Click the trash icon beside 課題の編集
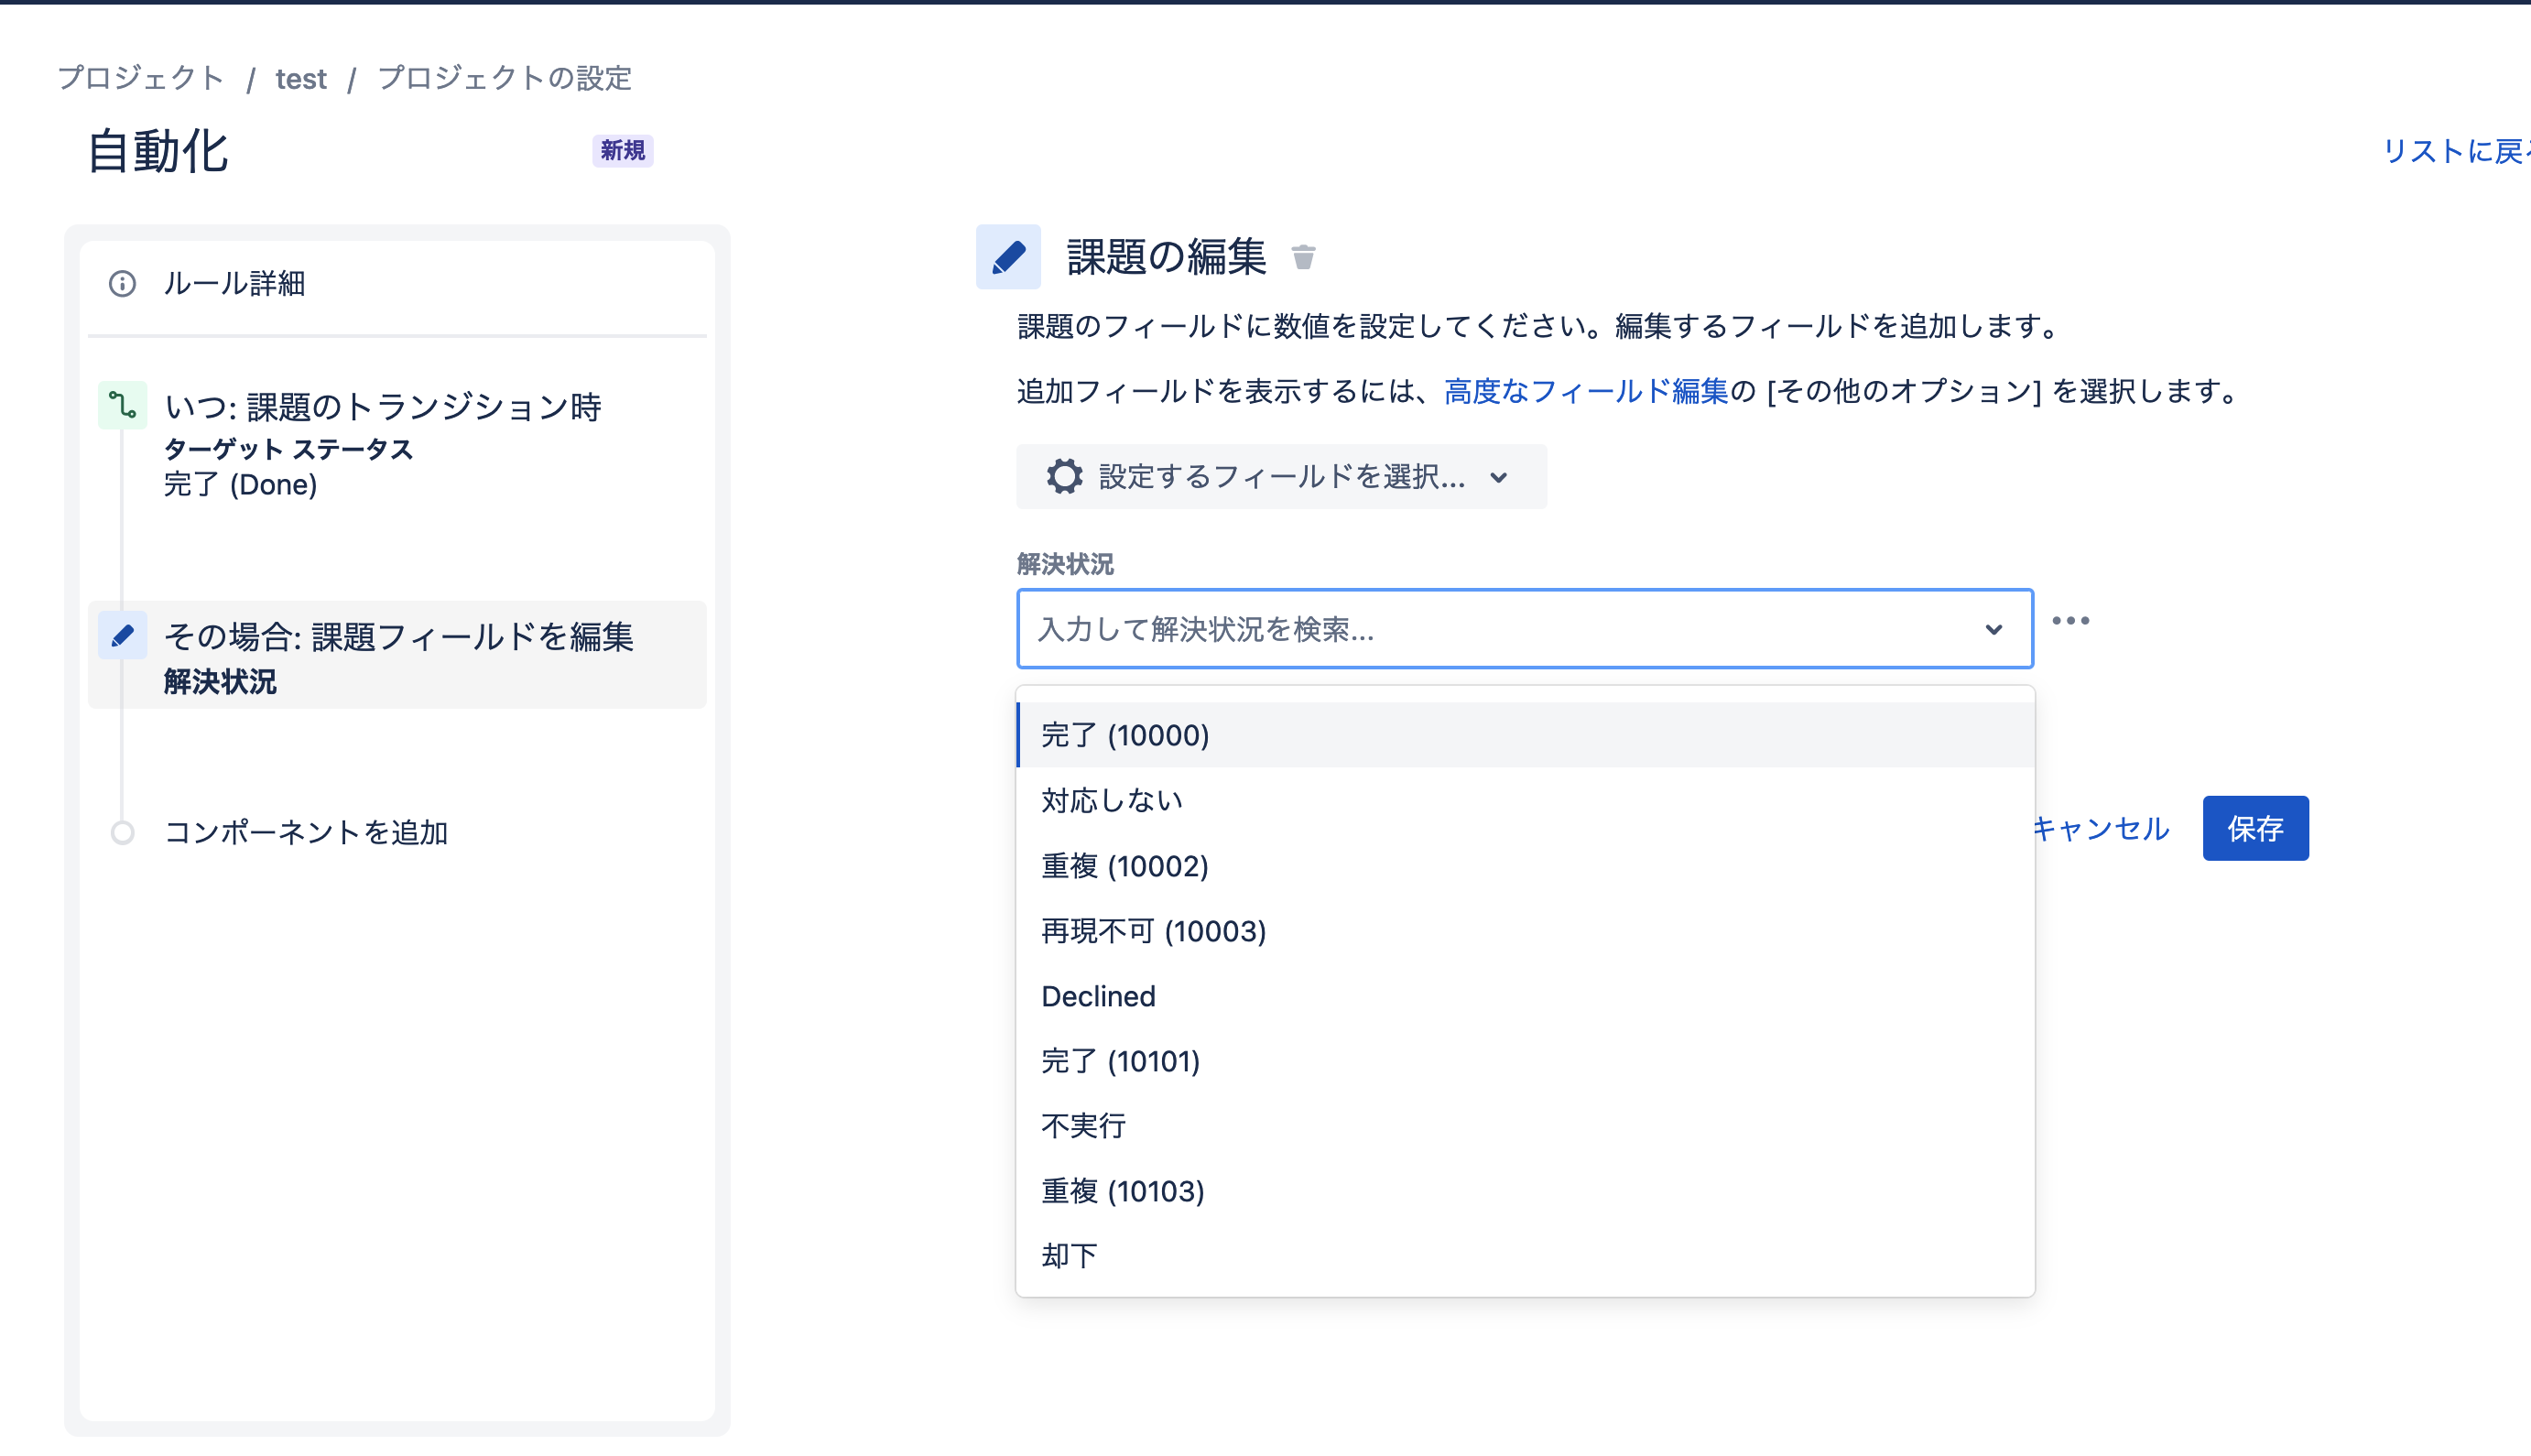The height and width of the screenshot is (1456, 2531). 1303,257
